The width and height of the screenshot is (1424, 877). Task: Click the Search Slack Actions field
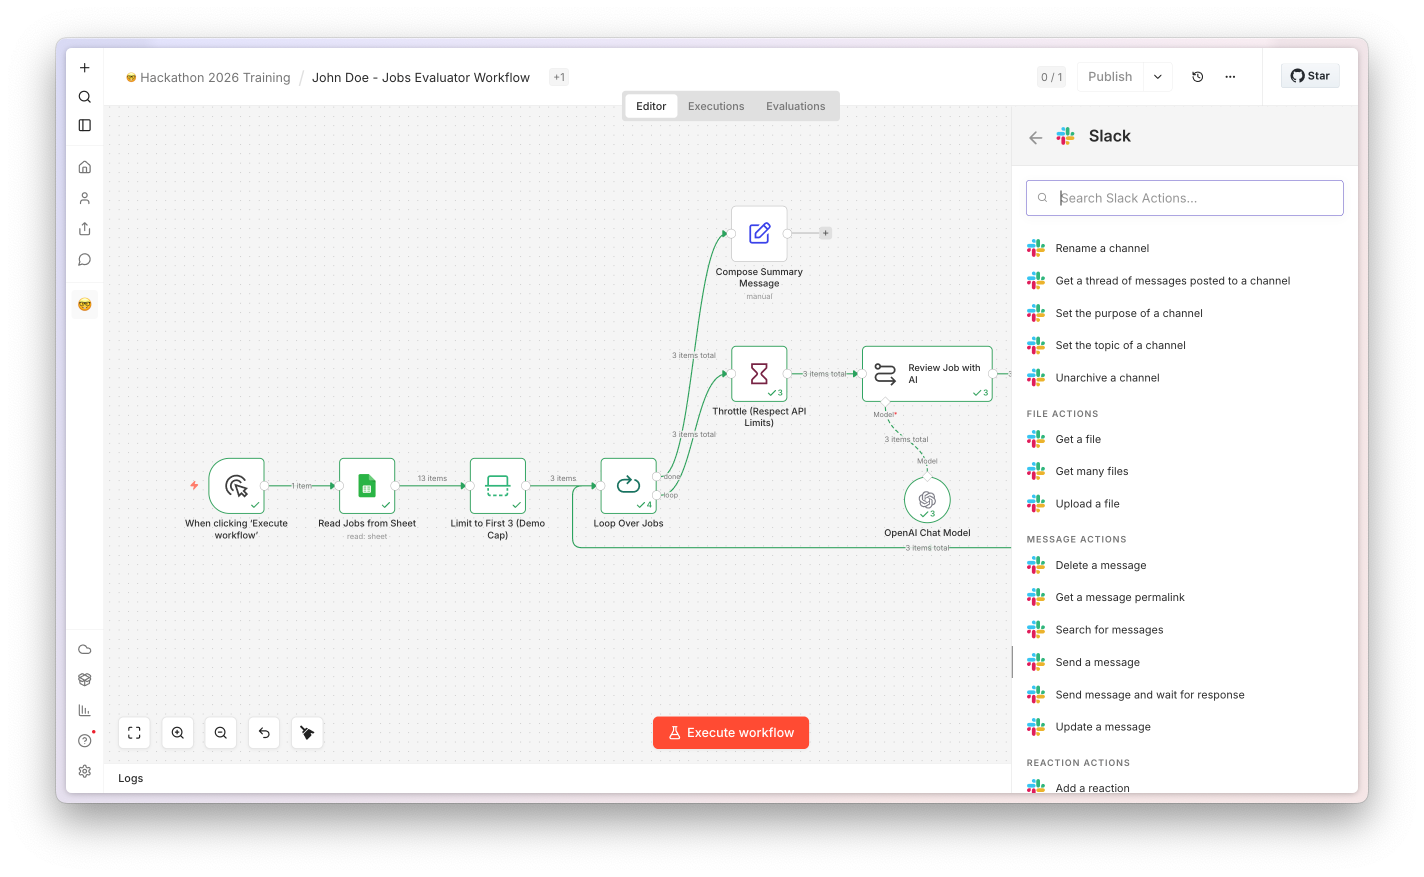[1185, 198]
